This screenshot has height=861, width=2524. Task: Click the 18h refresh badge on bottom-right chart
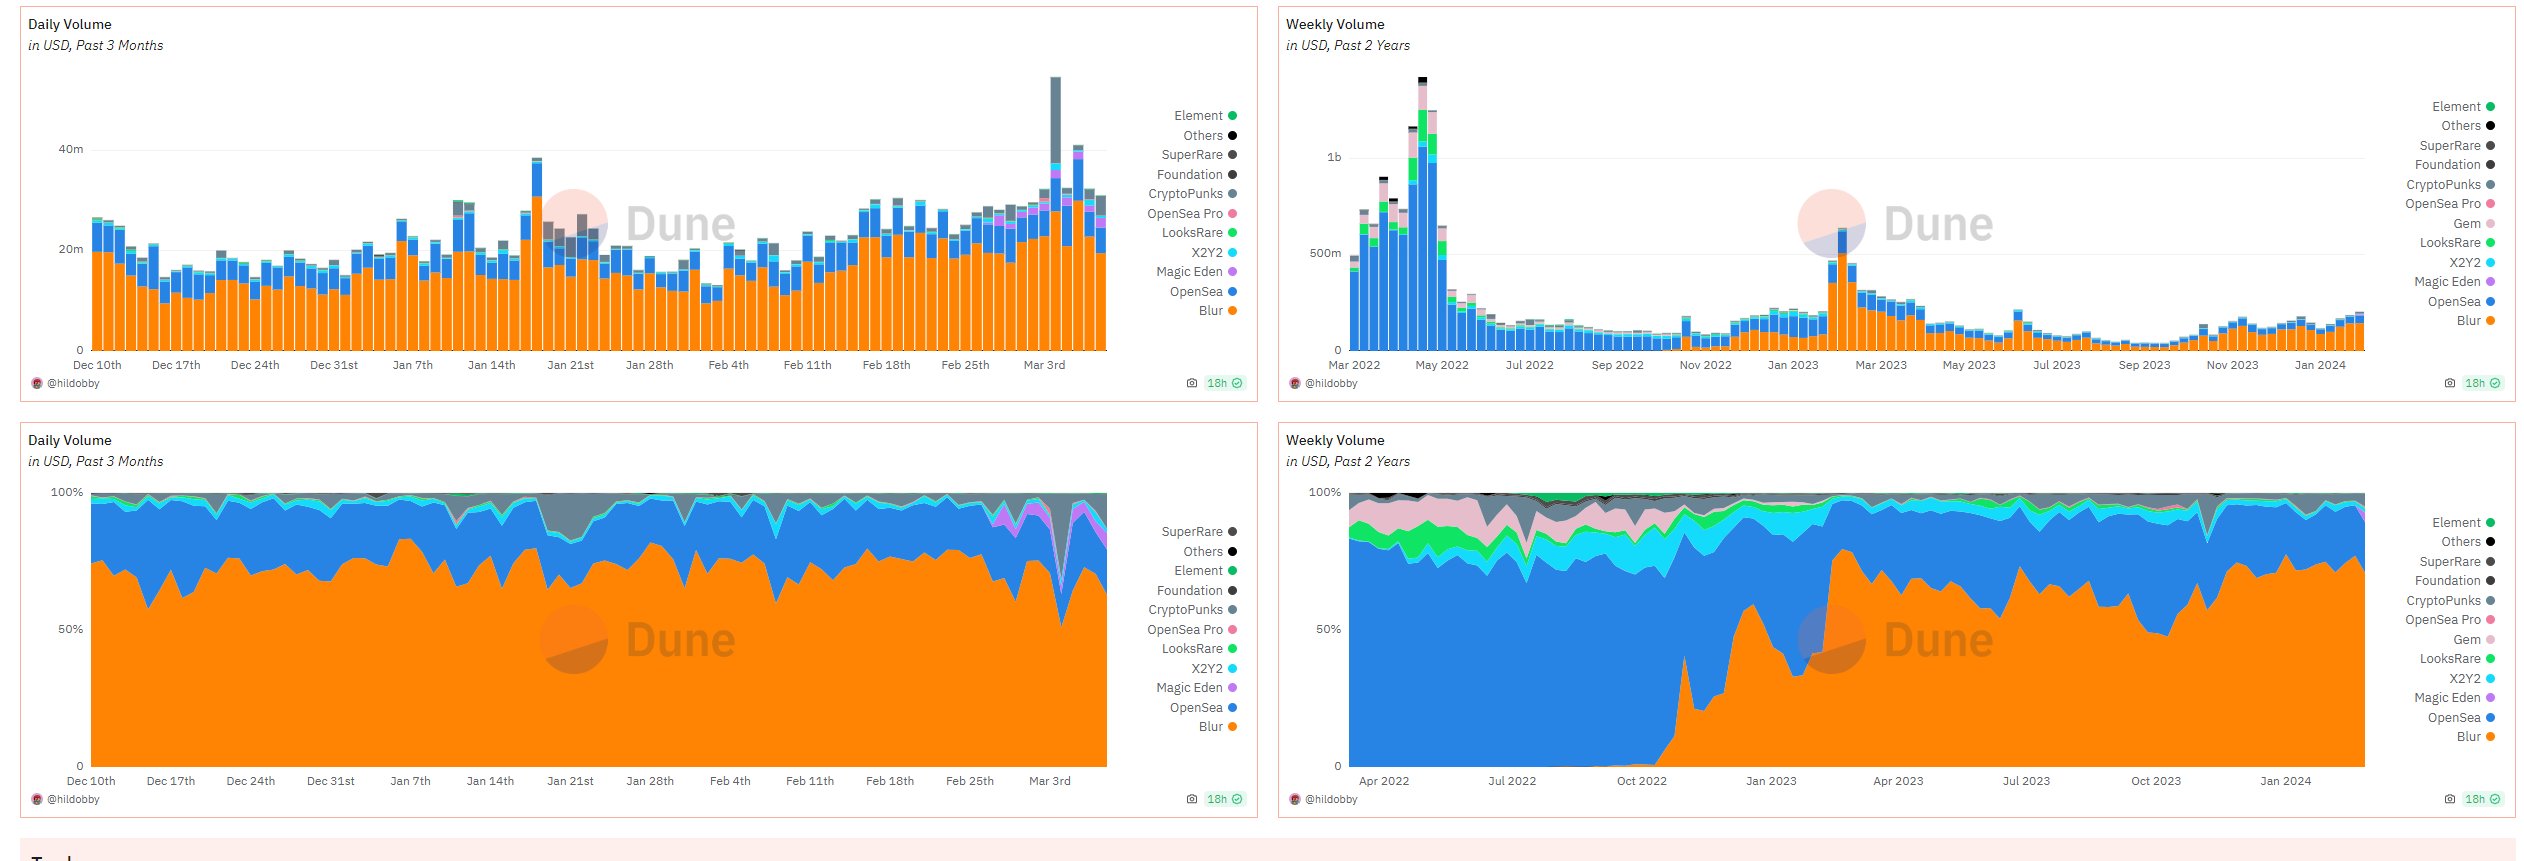pos(2483,799)
